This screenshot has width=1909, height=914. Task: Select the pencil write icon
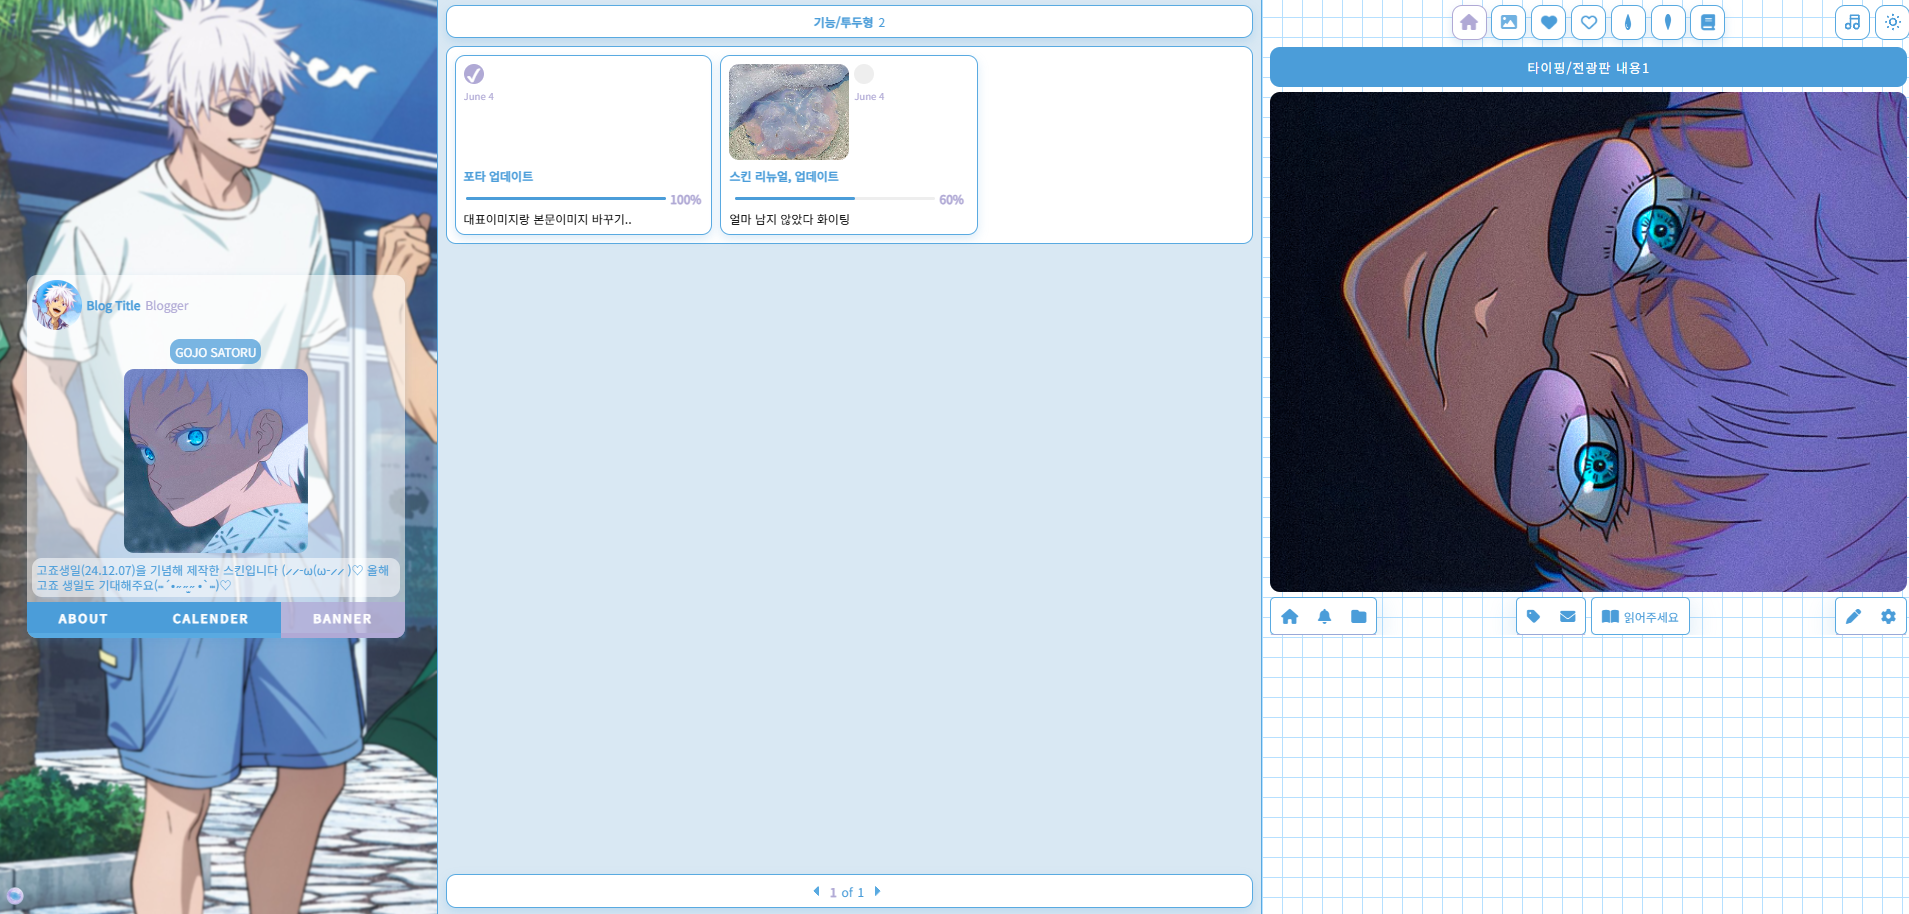point(1853,617)
